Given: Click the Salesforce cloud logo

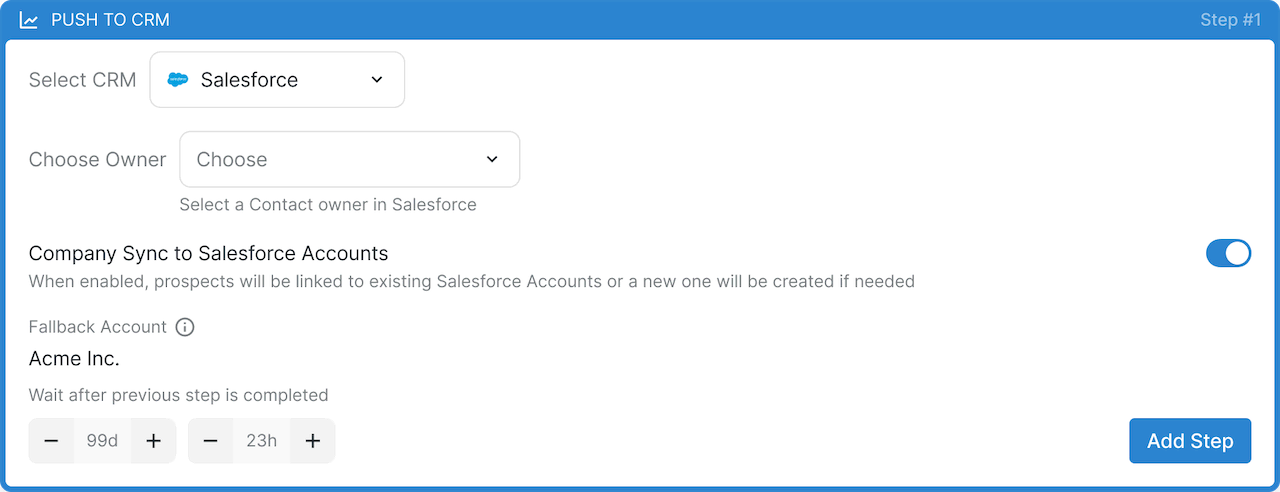Looking at the screenshot, I should 178,80.
